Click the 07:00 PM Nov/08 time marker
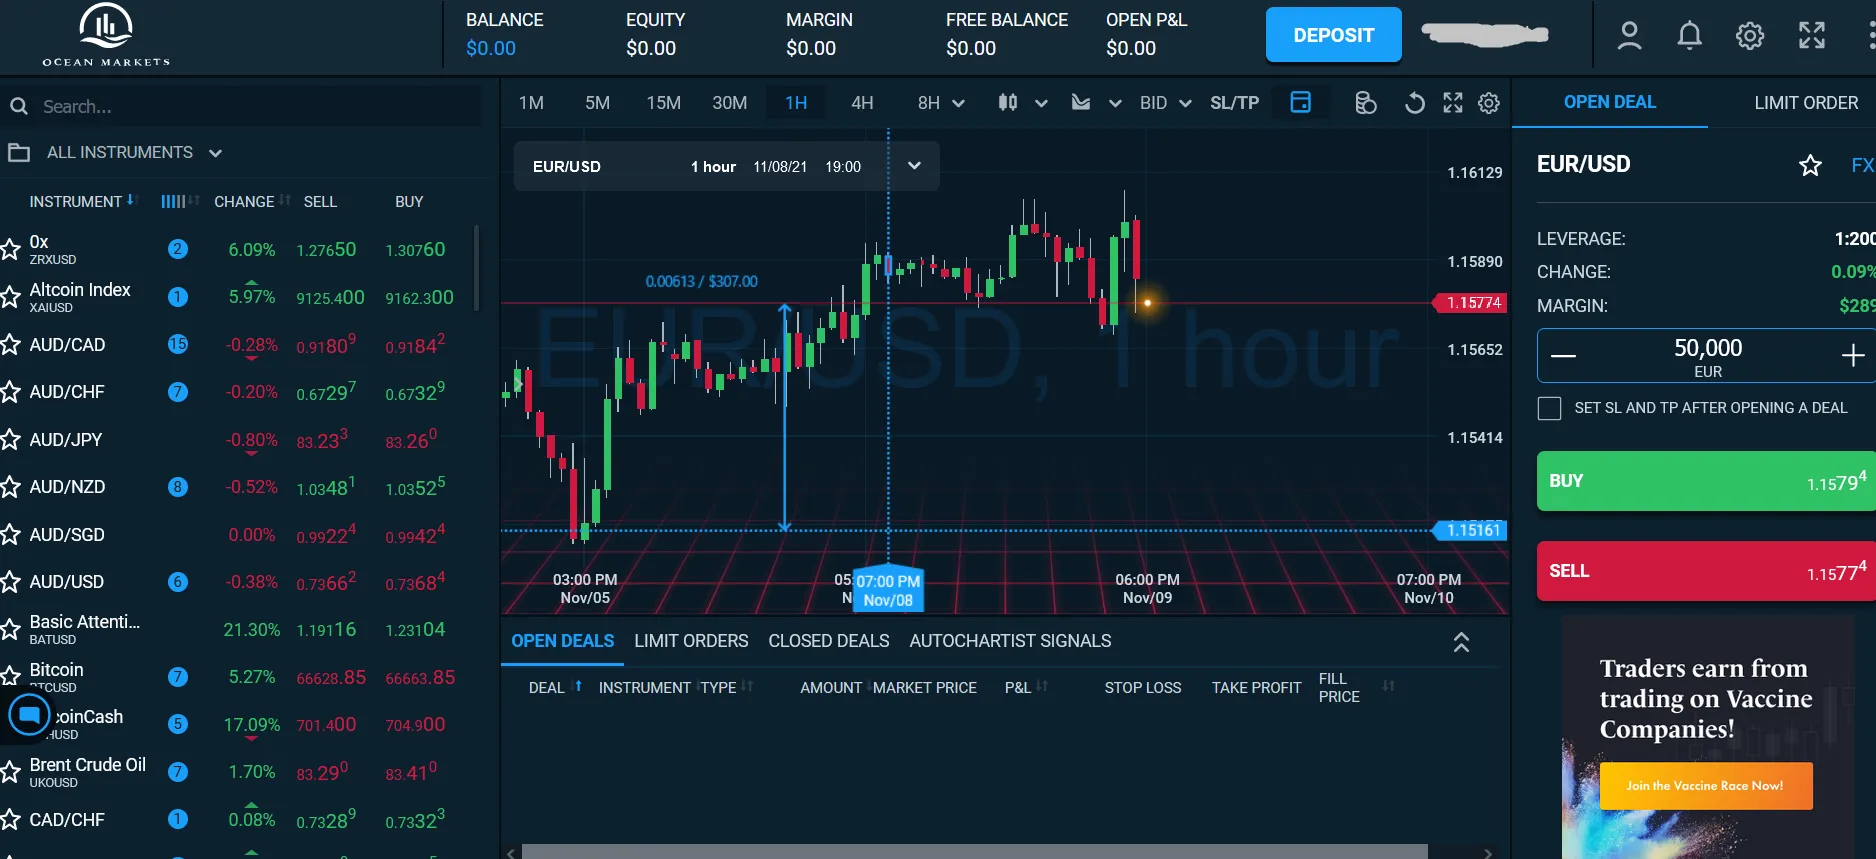The image size is (1876, 859). tap(888, 590)
